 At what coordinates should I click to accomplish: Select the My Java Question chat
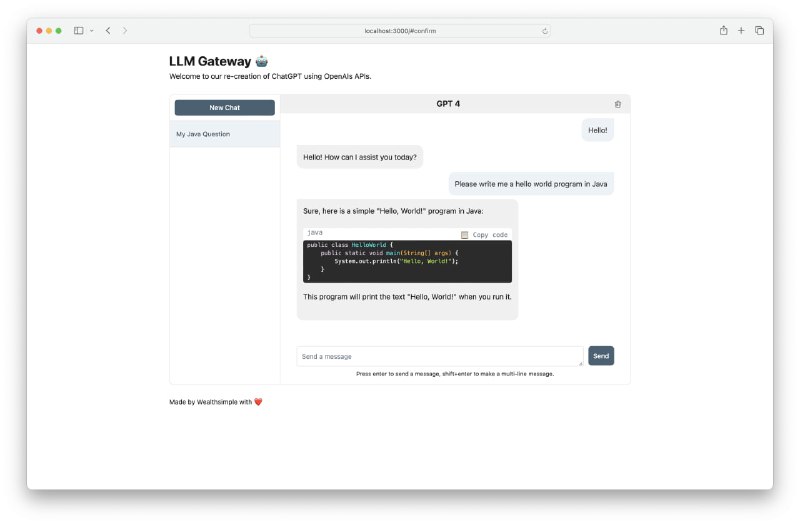coord(225,134)
